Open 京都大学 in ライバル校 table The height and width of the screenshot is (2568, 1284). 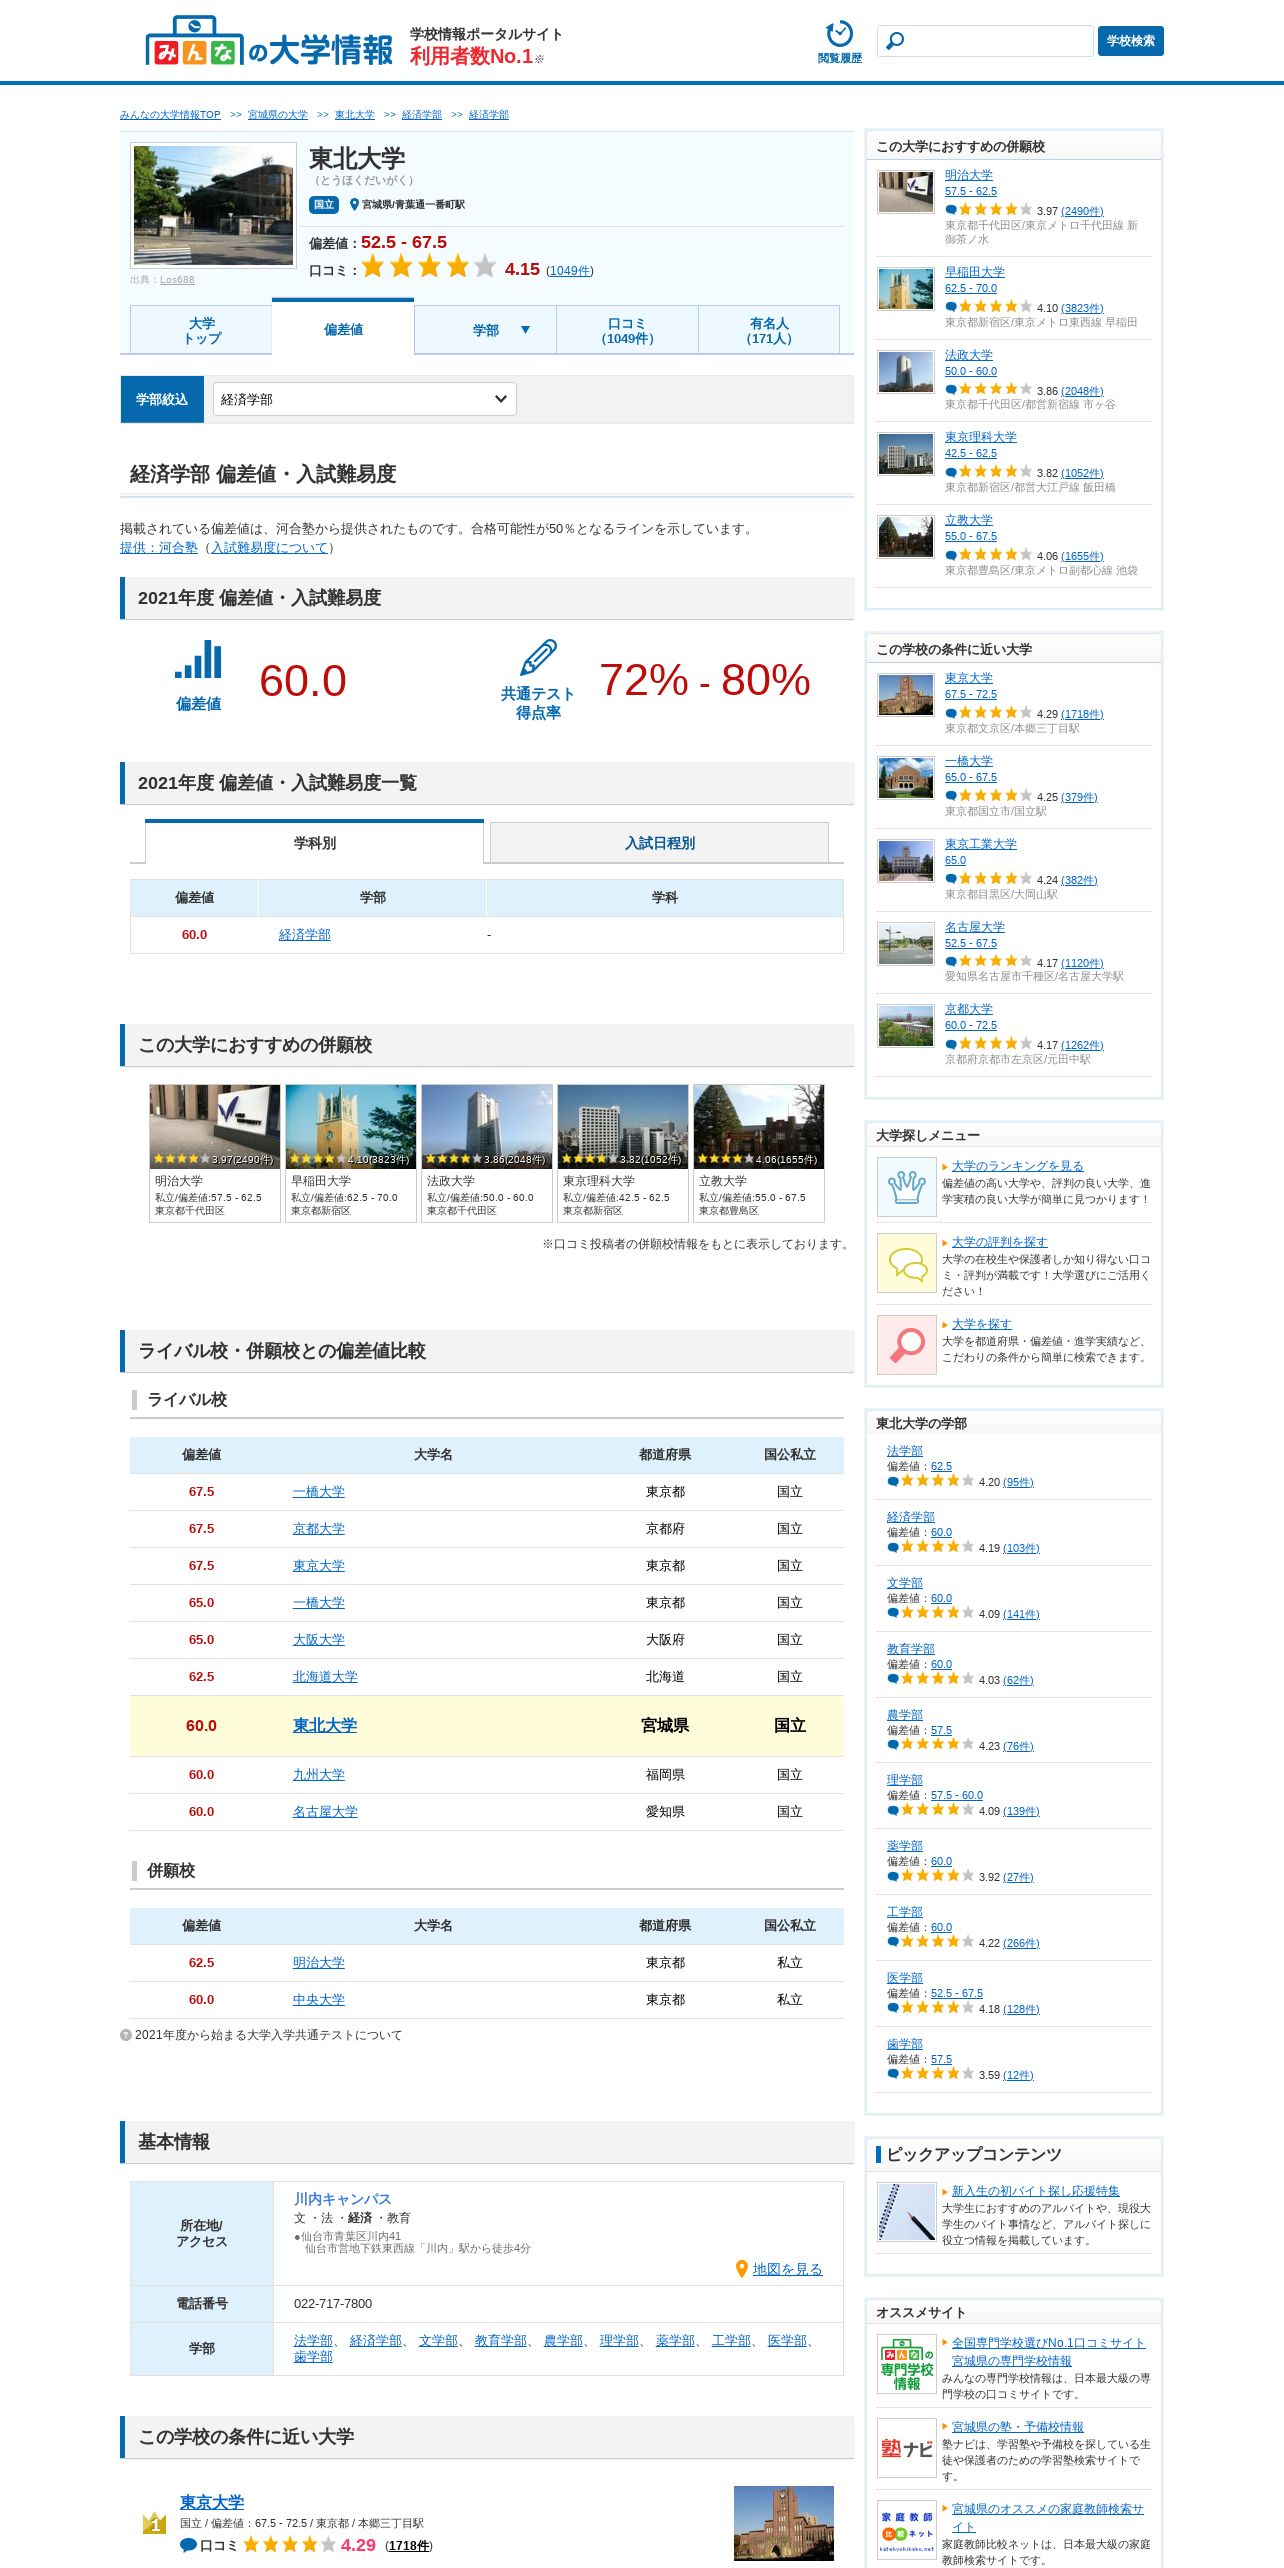click(318, 1529)
